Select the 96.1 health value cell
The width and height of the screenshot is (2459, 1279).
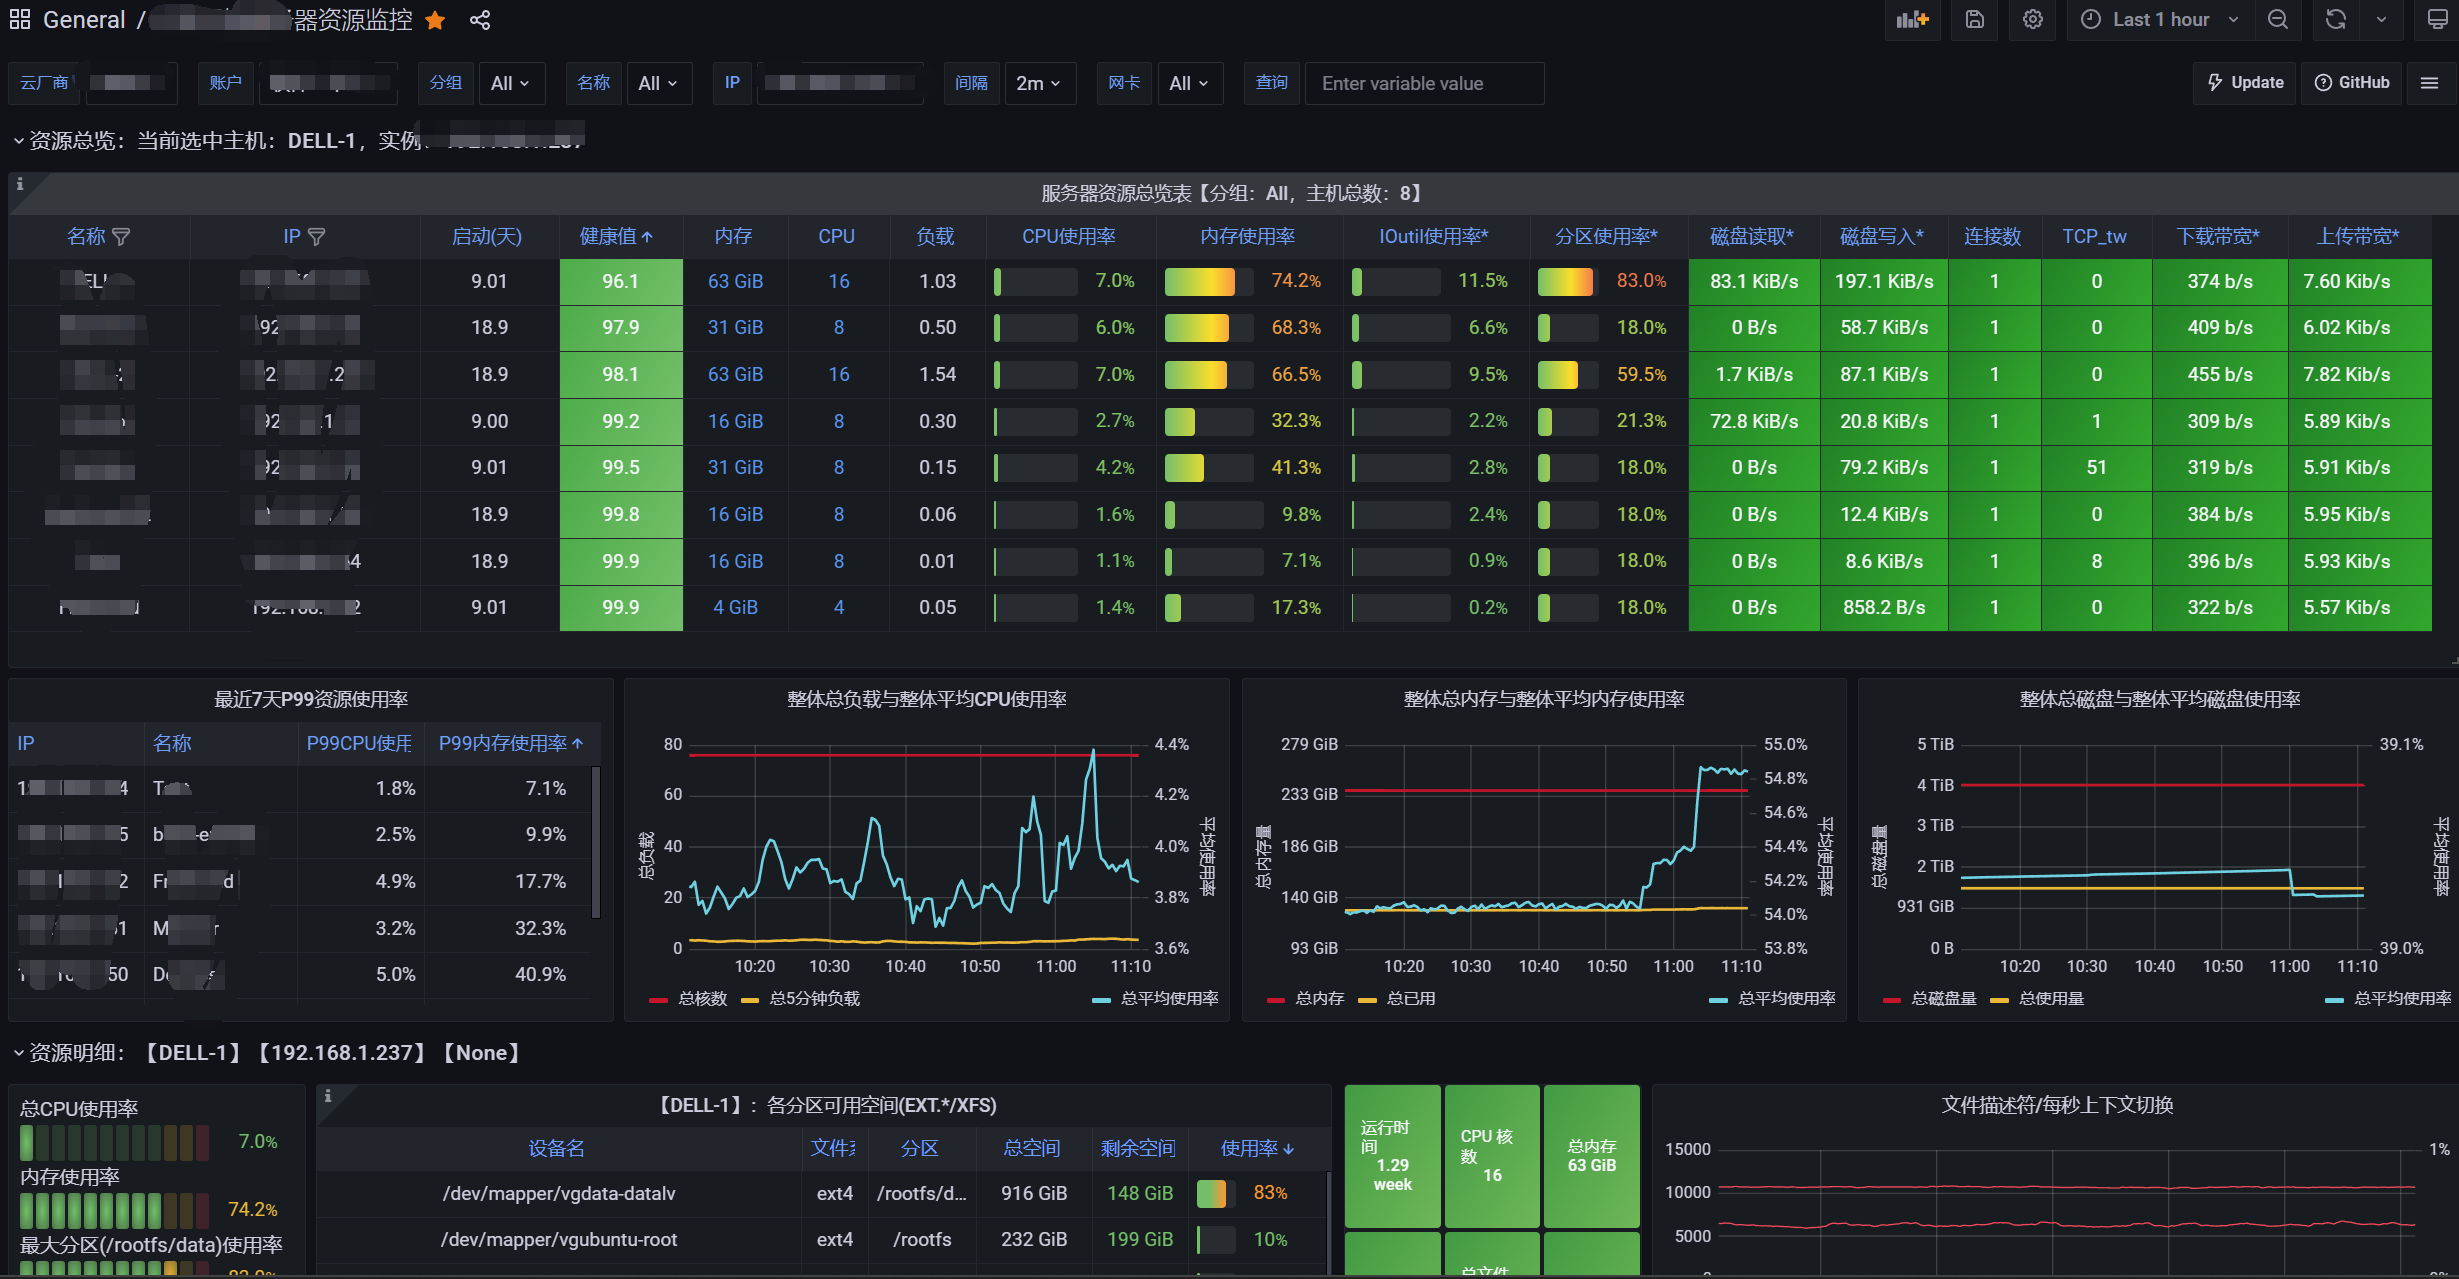[x=621, y=282]
